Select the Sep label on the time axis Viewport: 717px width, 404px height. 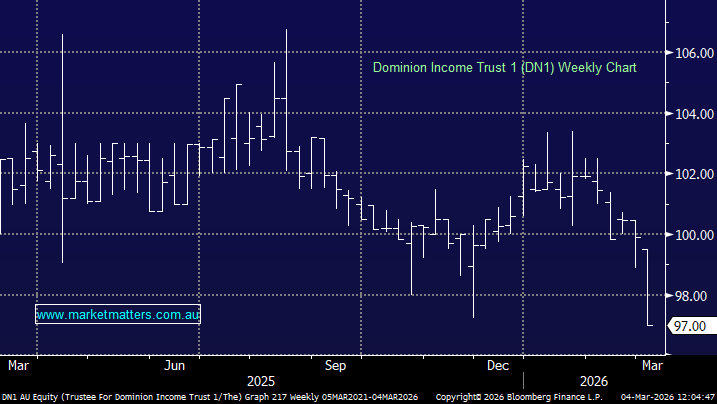(x=335, y=364)
